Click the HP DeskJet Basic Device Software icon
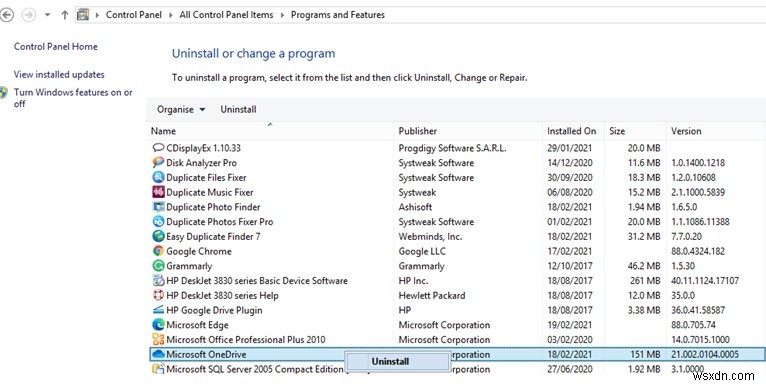Screen dimensions: 766x386 pyautogui.click(x=158, y=280)
